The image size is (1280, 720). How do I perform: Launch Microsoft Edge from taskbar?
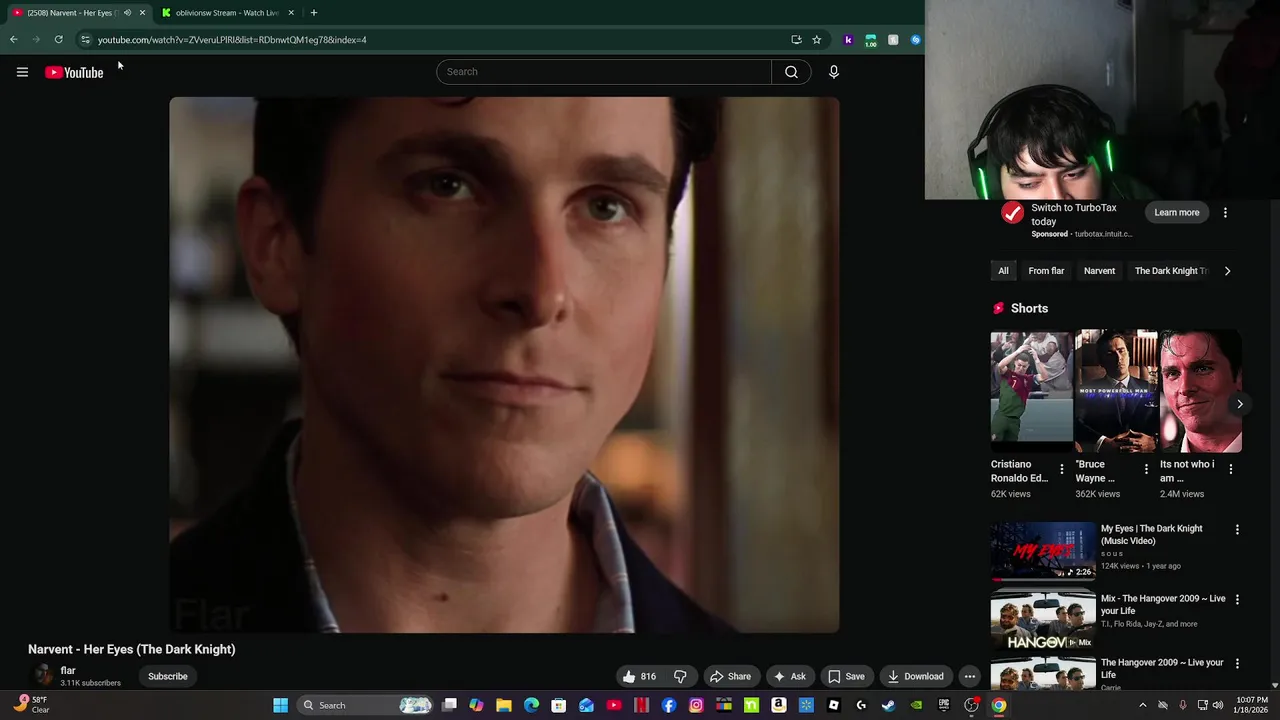pos(531,705)
